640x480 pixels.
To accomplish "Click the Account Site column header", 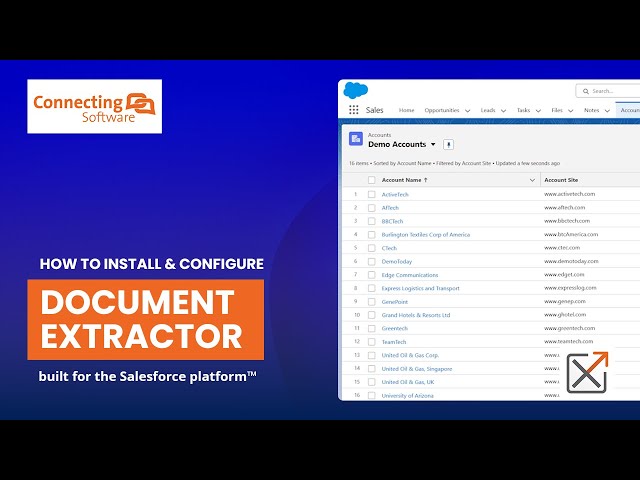I will click(x=561, y=180).
